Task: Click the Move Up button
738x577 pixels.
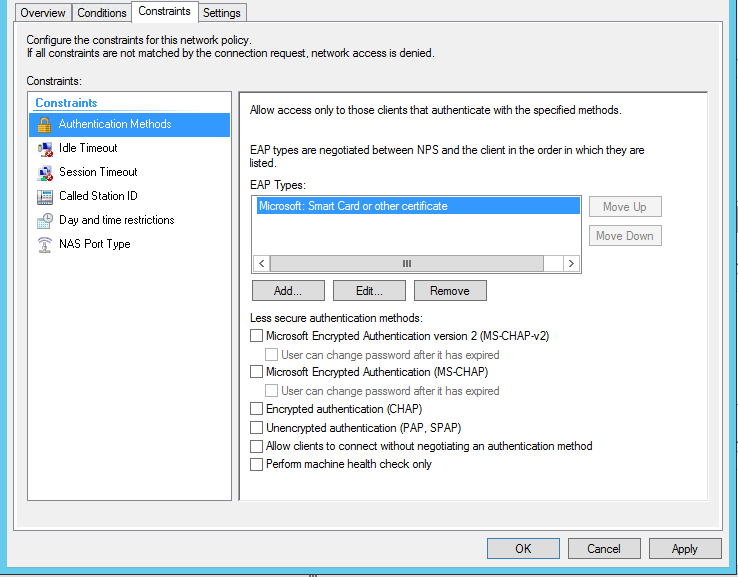Action: point(625,207)
